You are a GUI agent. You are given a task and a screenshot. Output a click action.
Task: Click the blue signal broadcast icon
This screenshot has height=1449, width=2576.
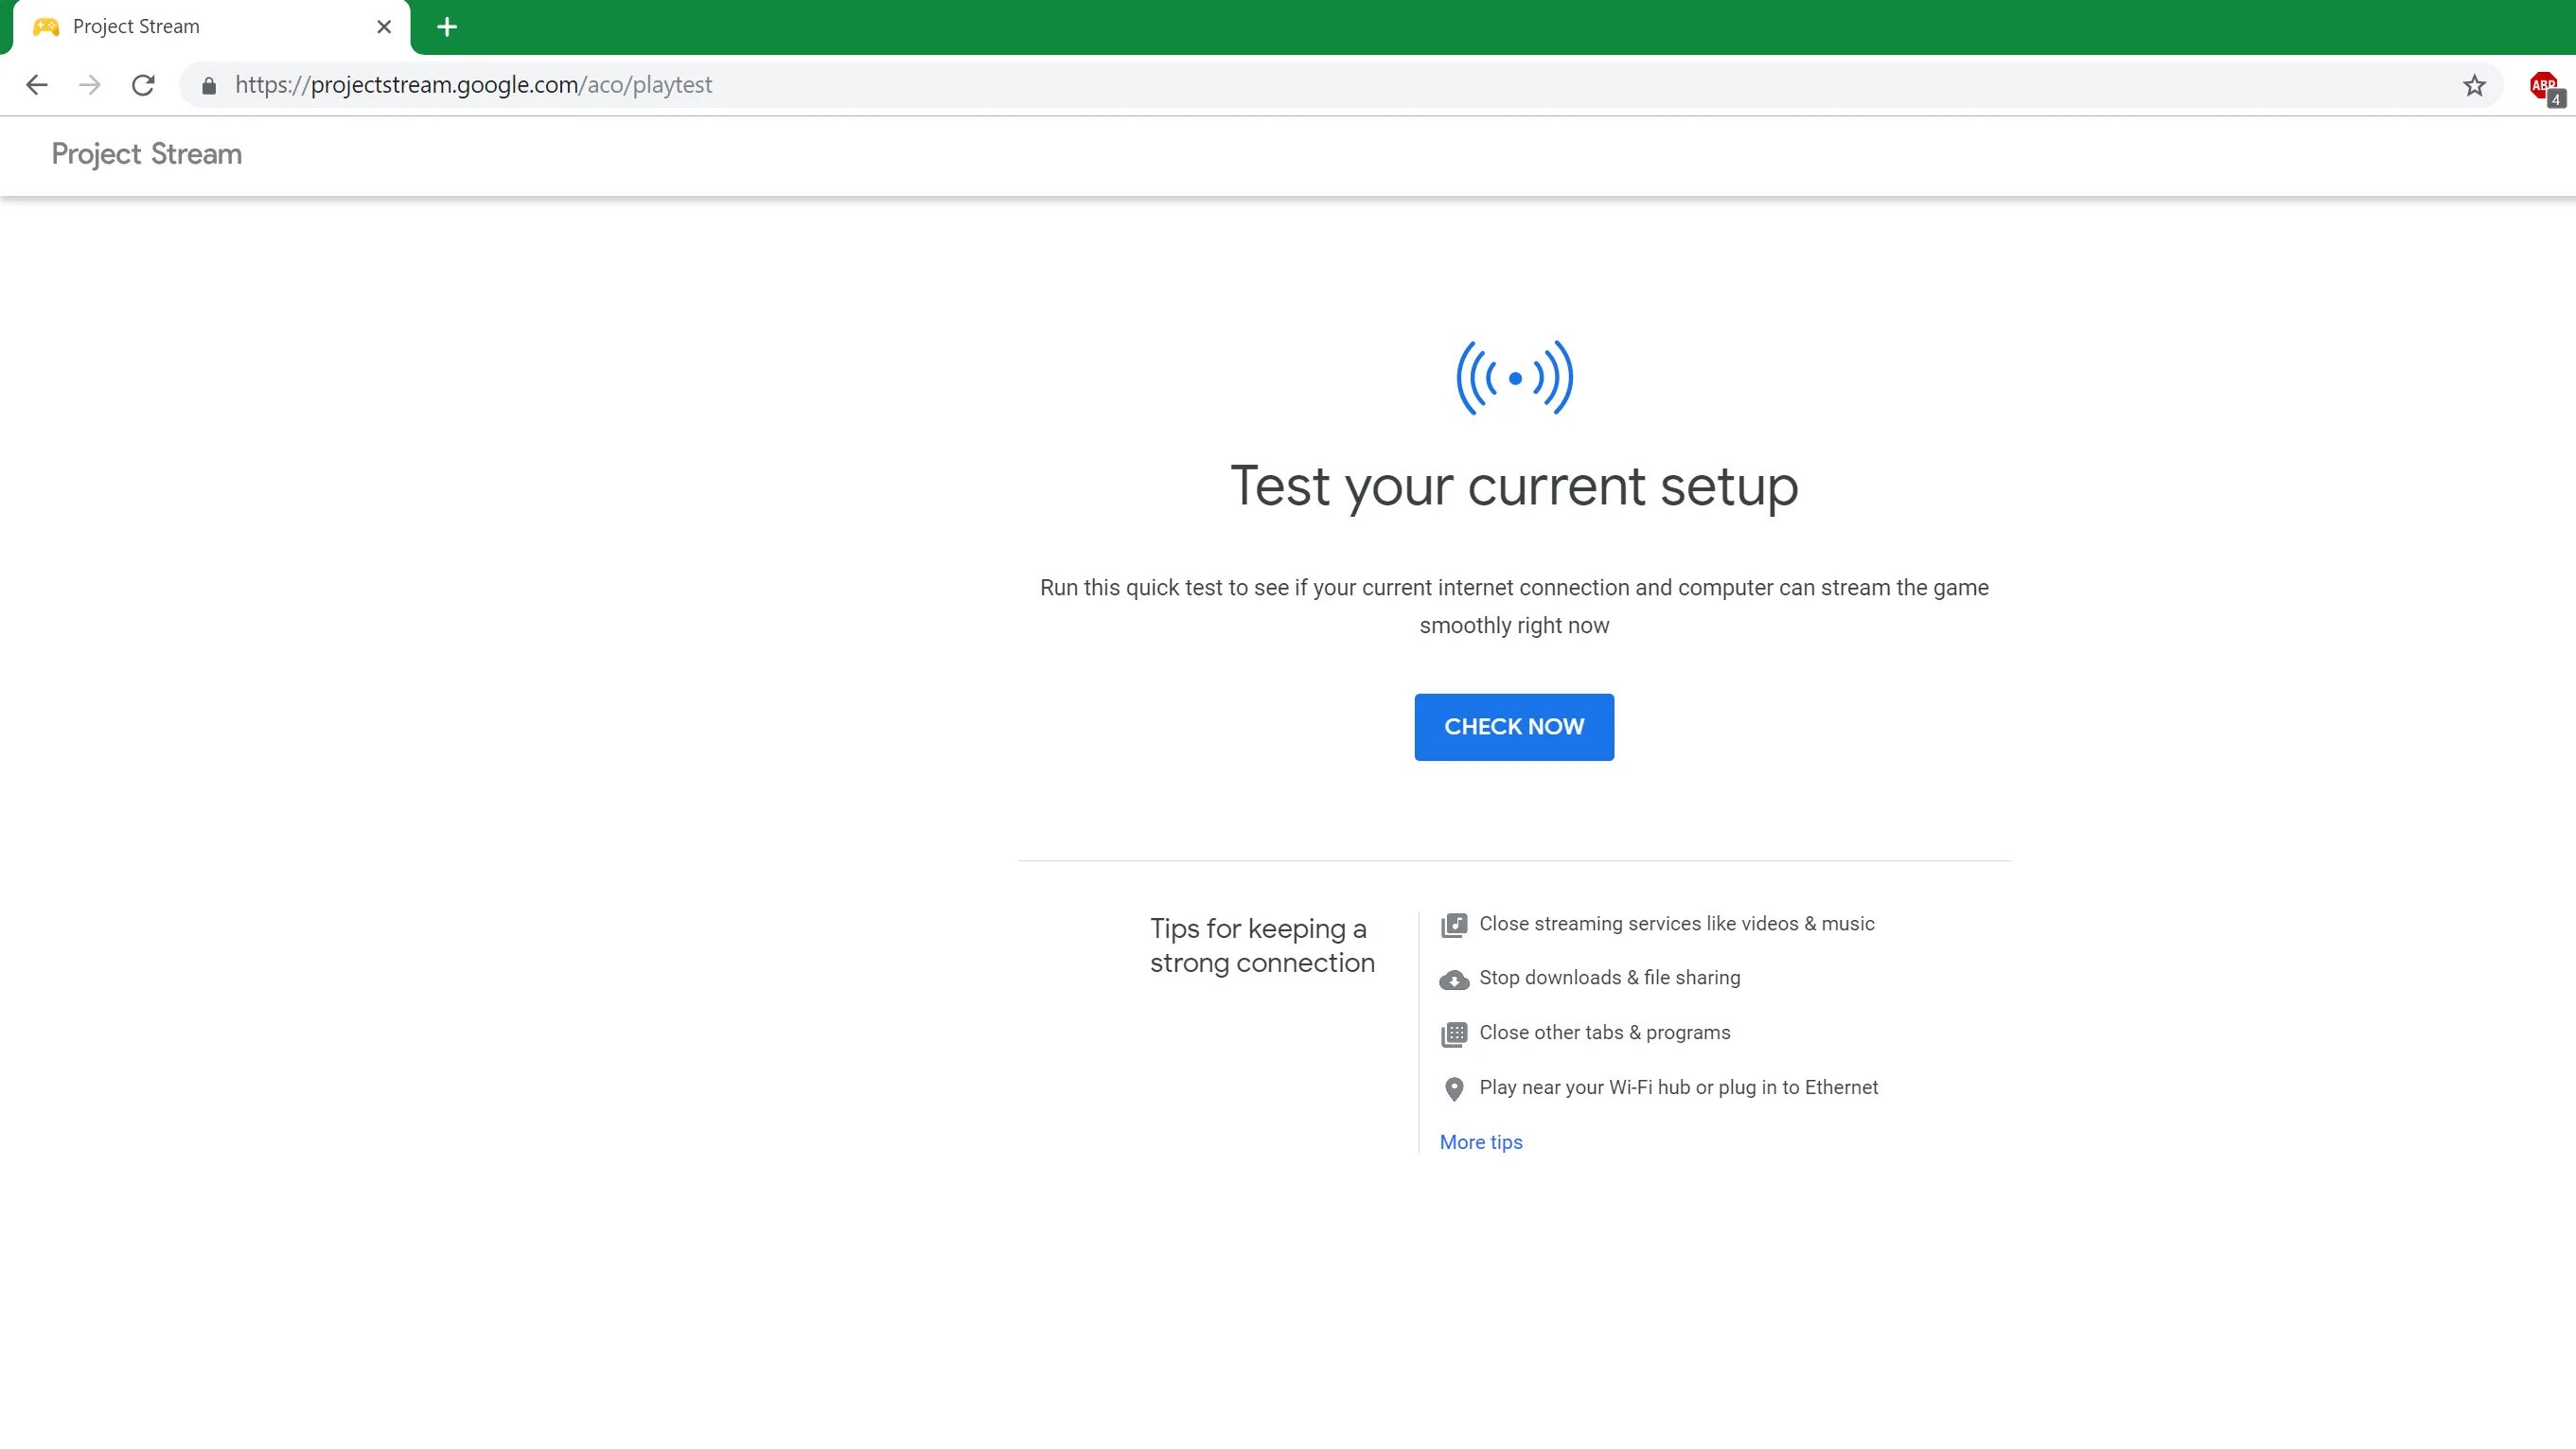click(x=1514, y=378)
